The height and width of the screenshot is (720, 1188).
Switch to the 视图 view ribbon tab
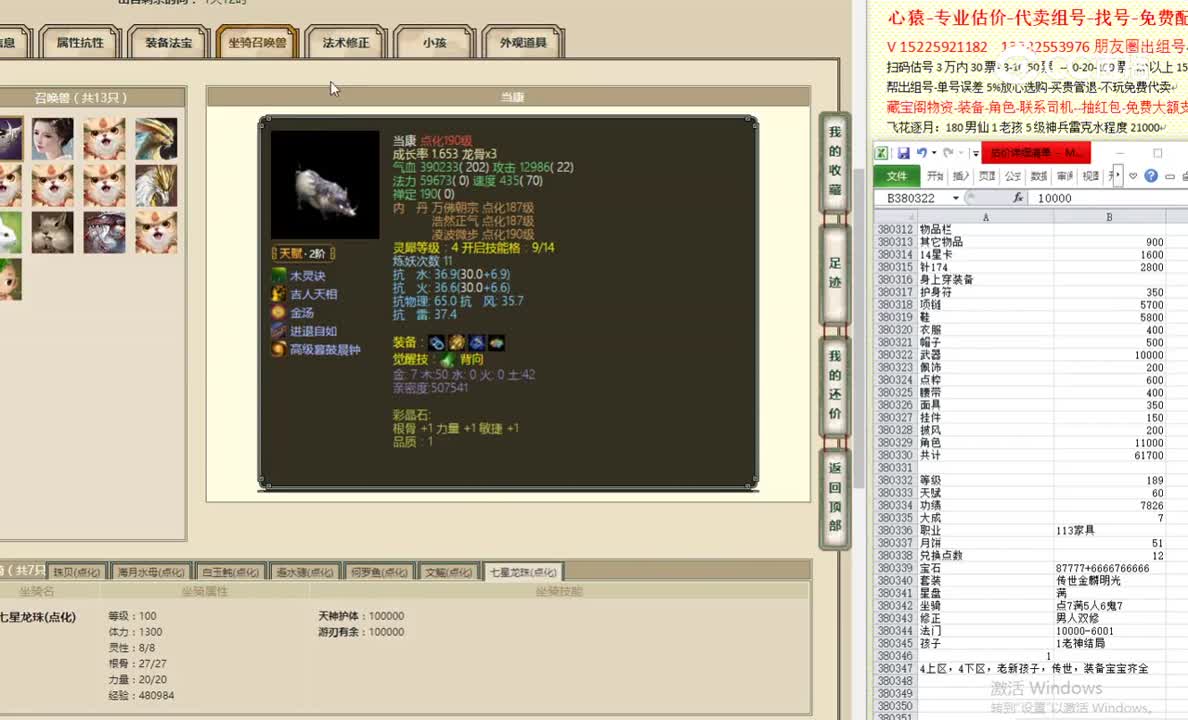point(1090,176)
